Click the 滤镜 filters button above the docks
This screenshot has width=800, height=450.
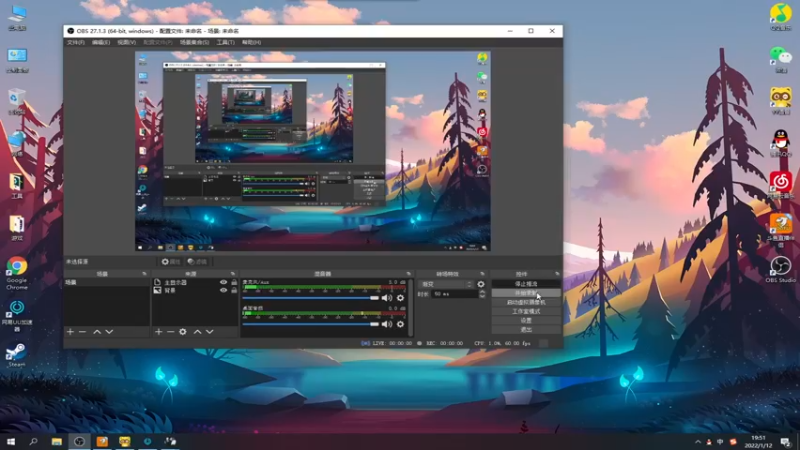(x=197, y=262)
